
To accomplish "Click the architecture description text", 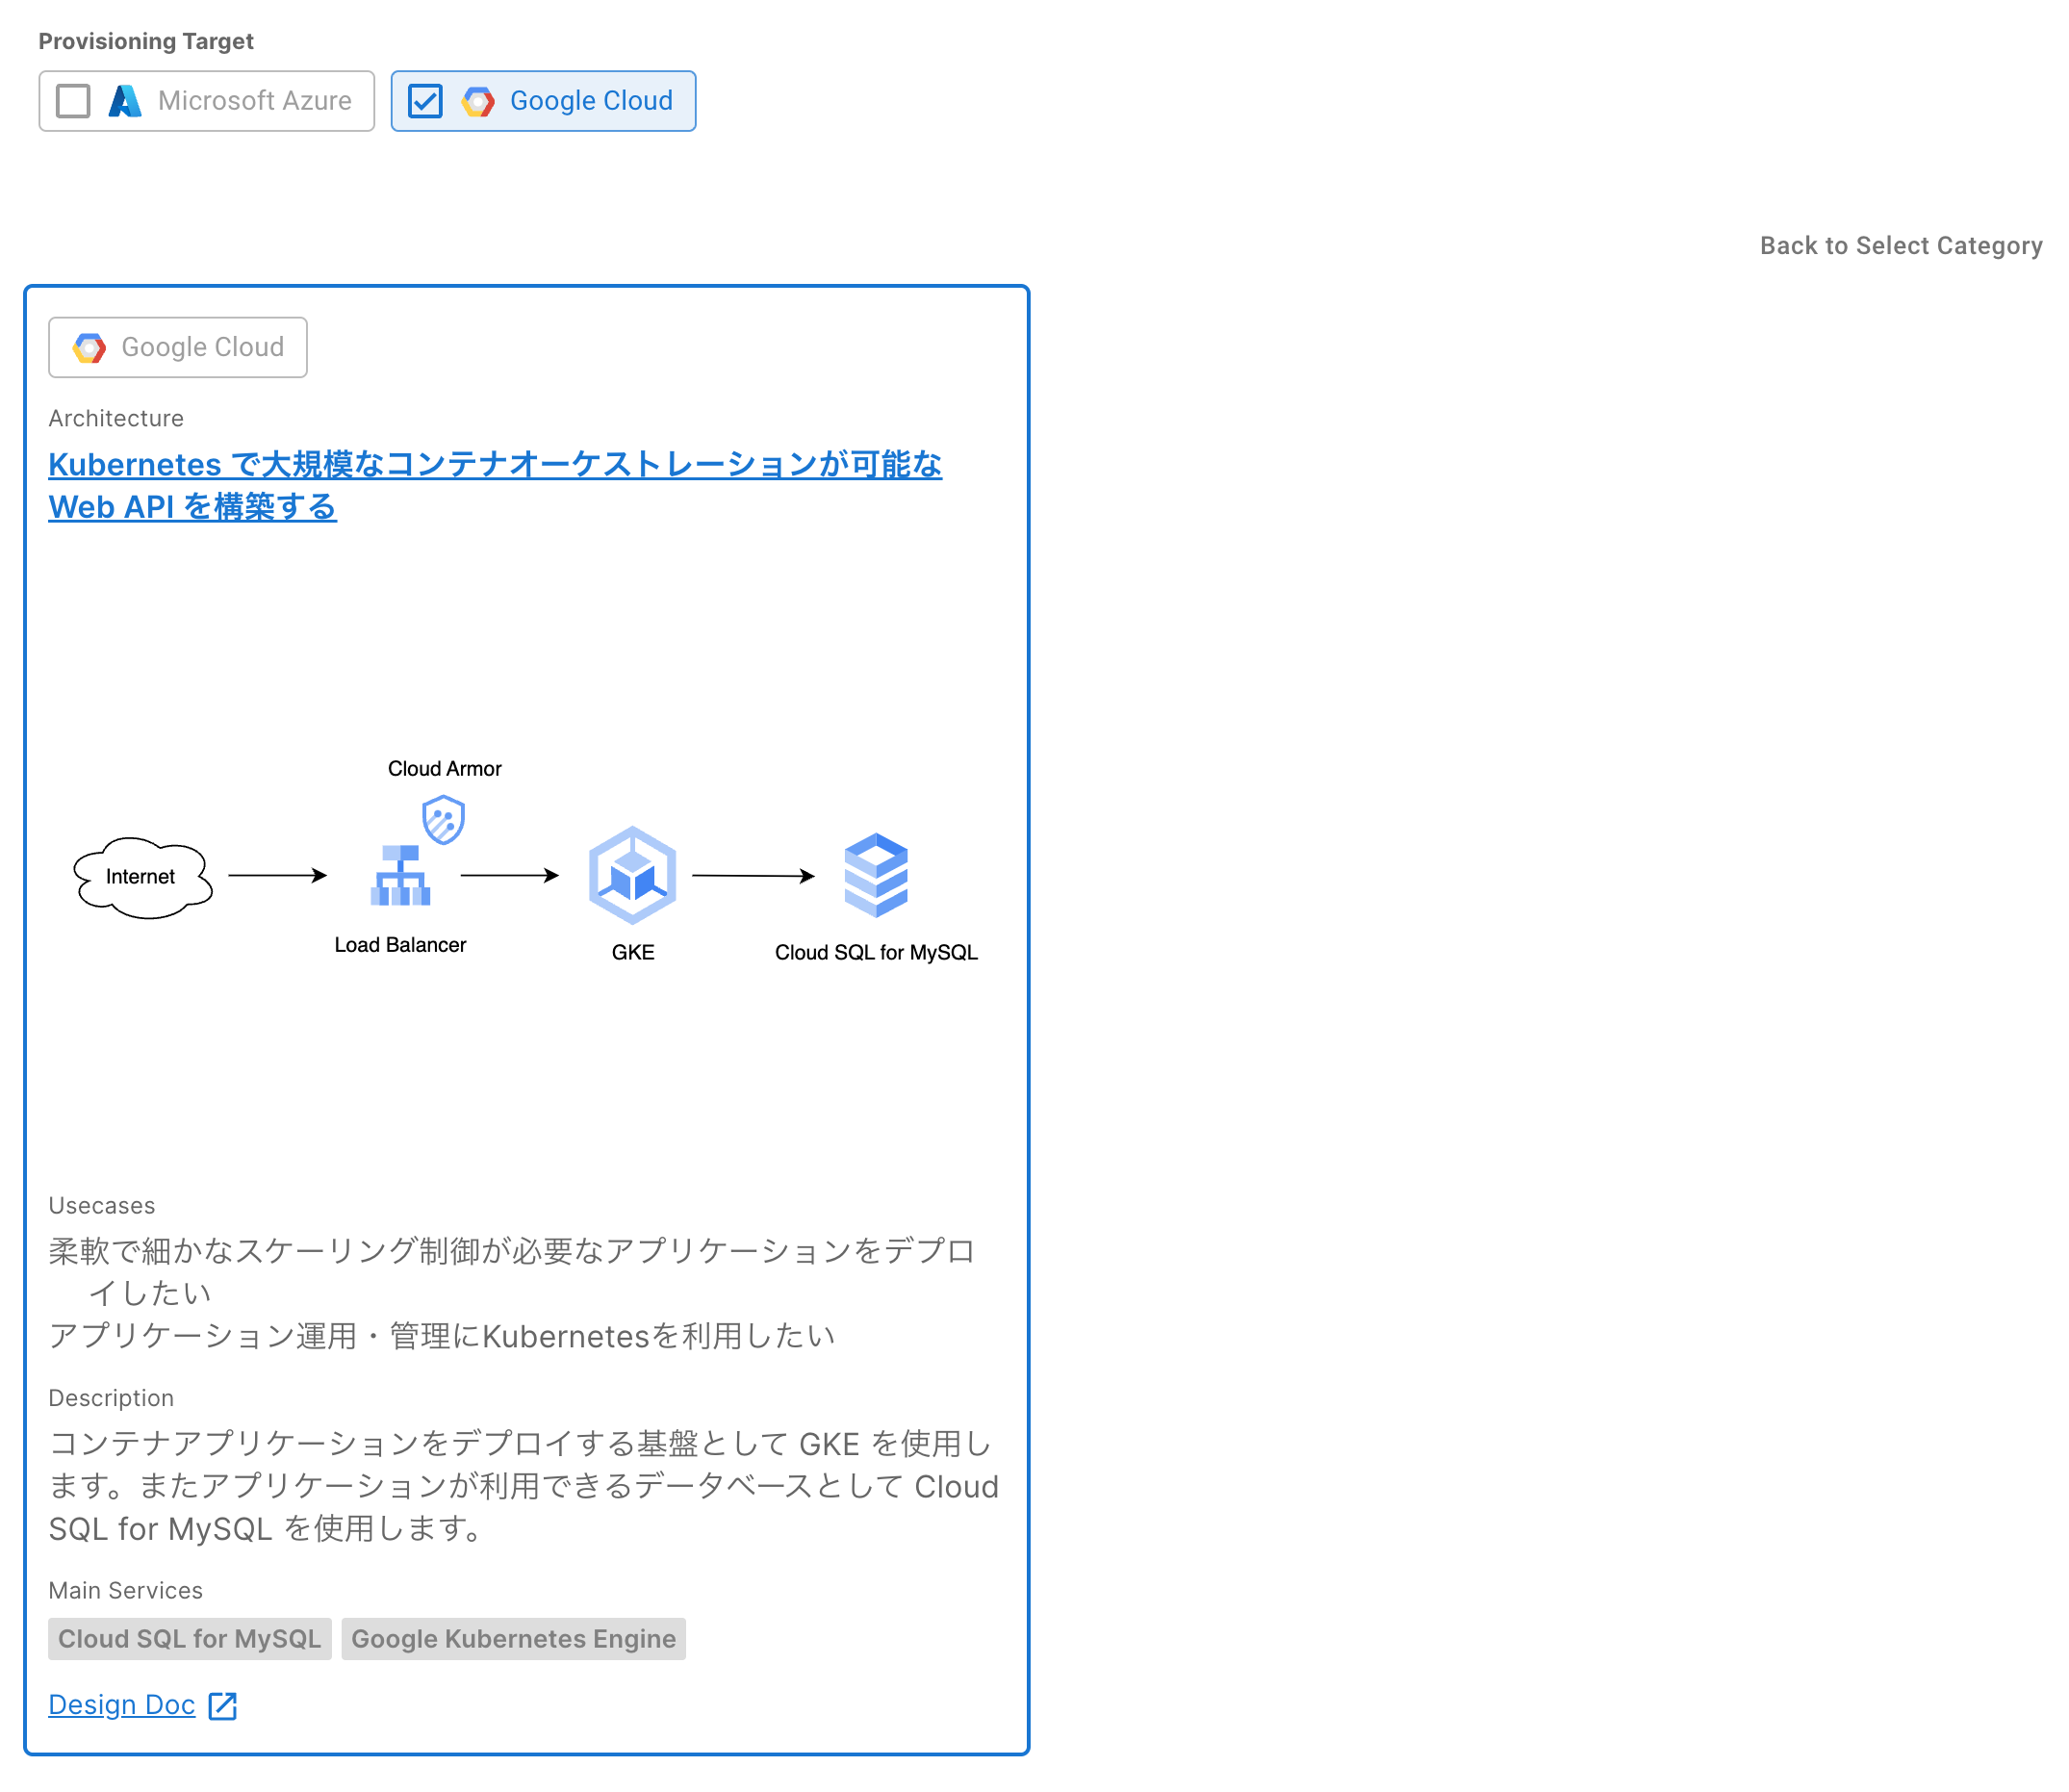I will [x=523, y=1486].
